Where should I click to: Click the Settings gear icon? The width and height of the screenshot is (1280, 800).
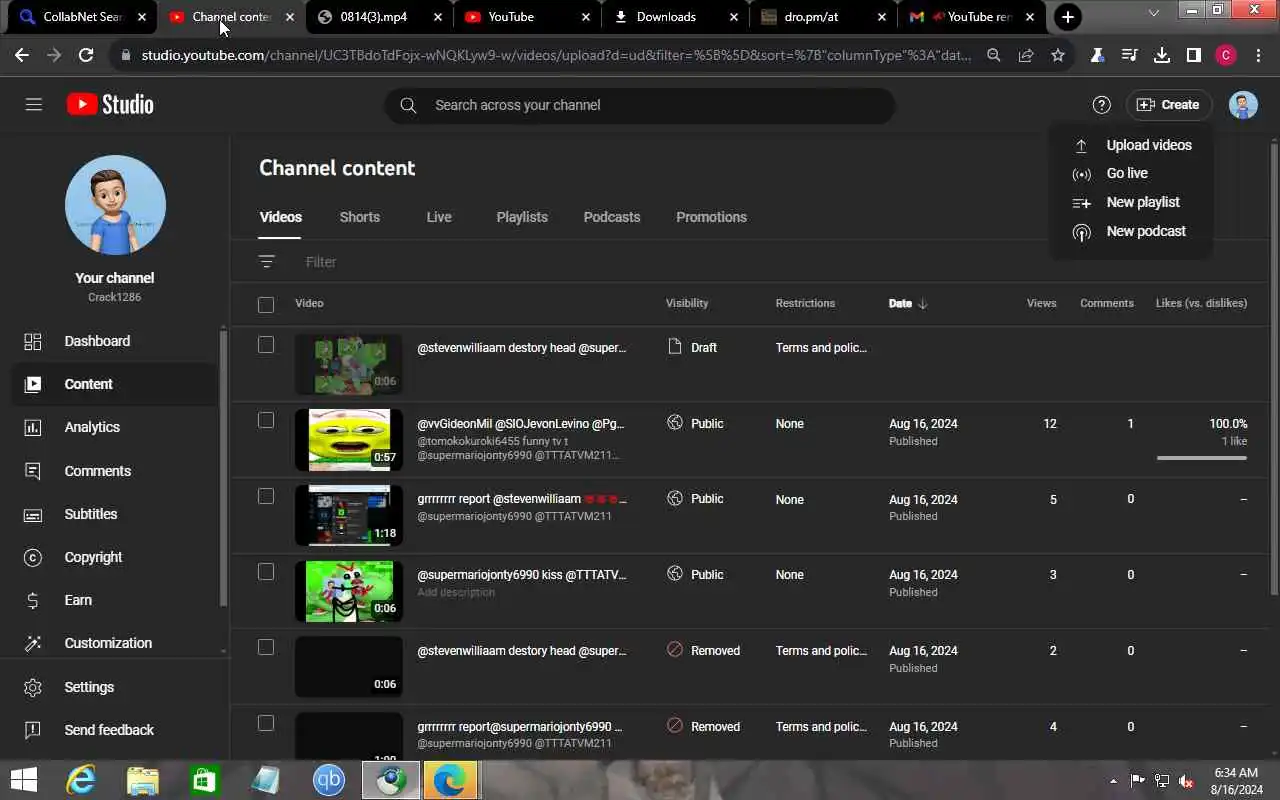[33, 687]
